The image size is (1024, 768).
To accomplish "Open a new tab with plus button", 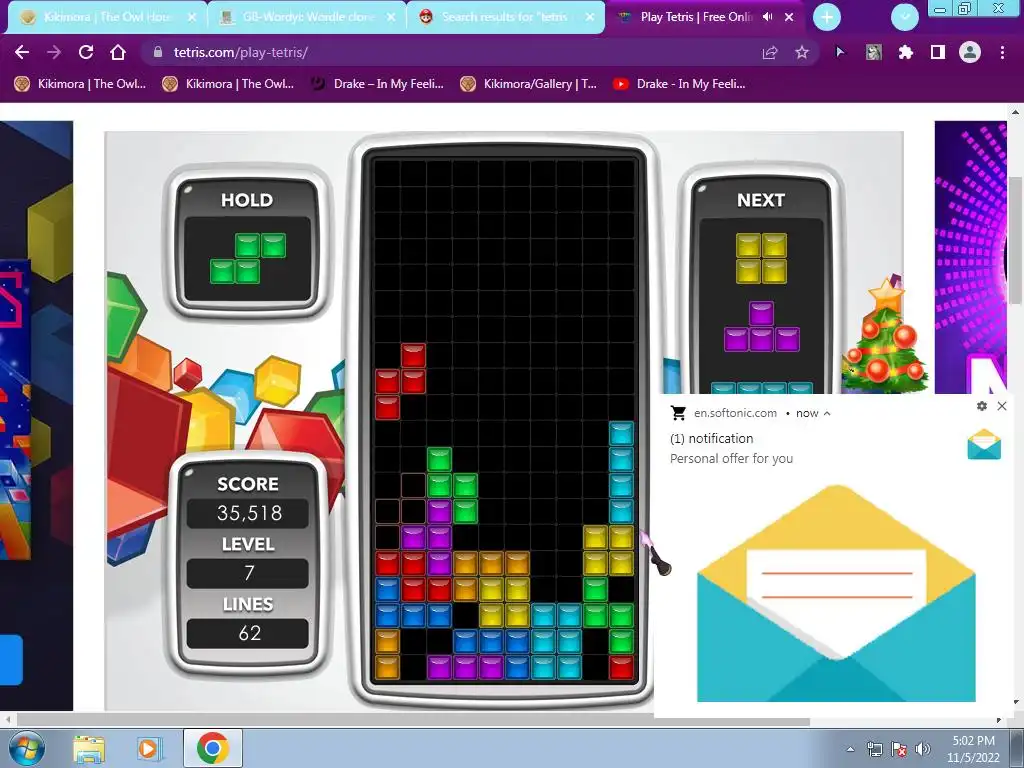I will [x=827, y=18].
